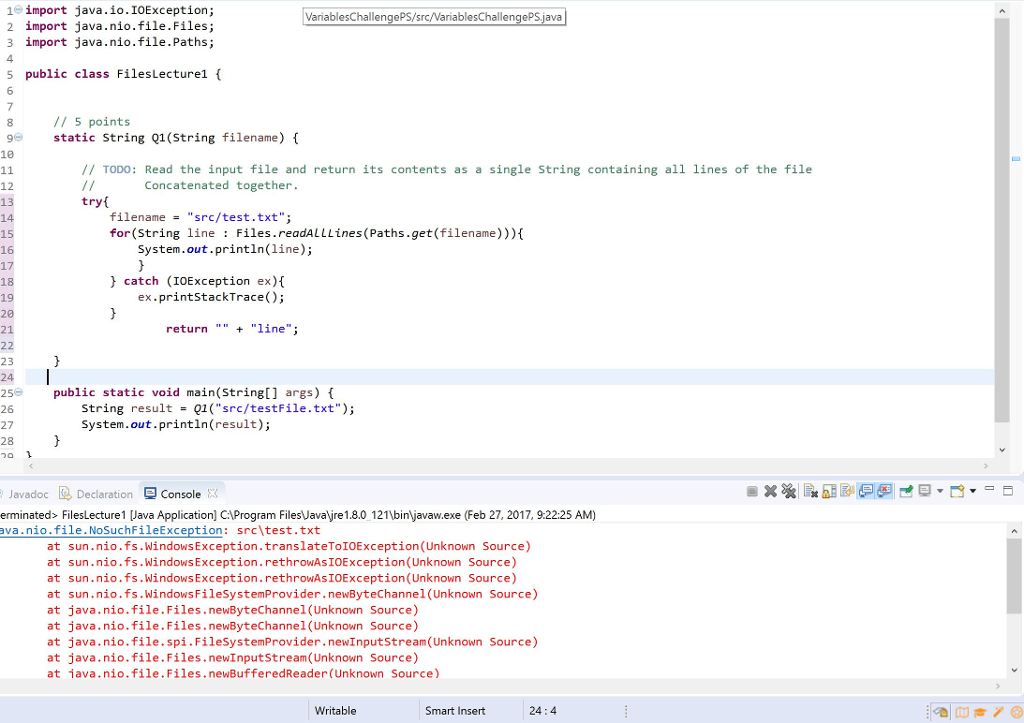Select the Display Selected Console icon

[x=925, y=490]
